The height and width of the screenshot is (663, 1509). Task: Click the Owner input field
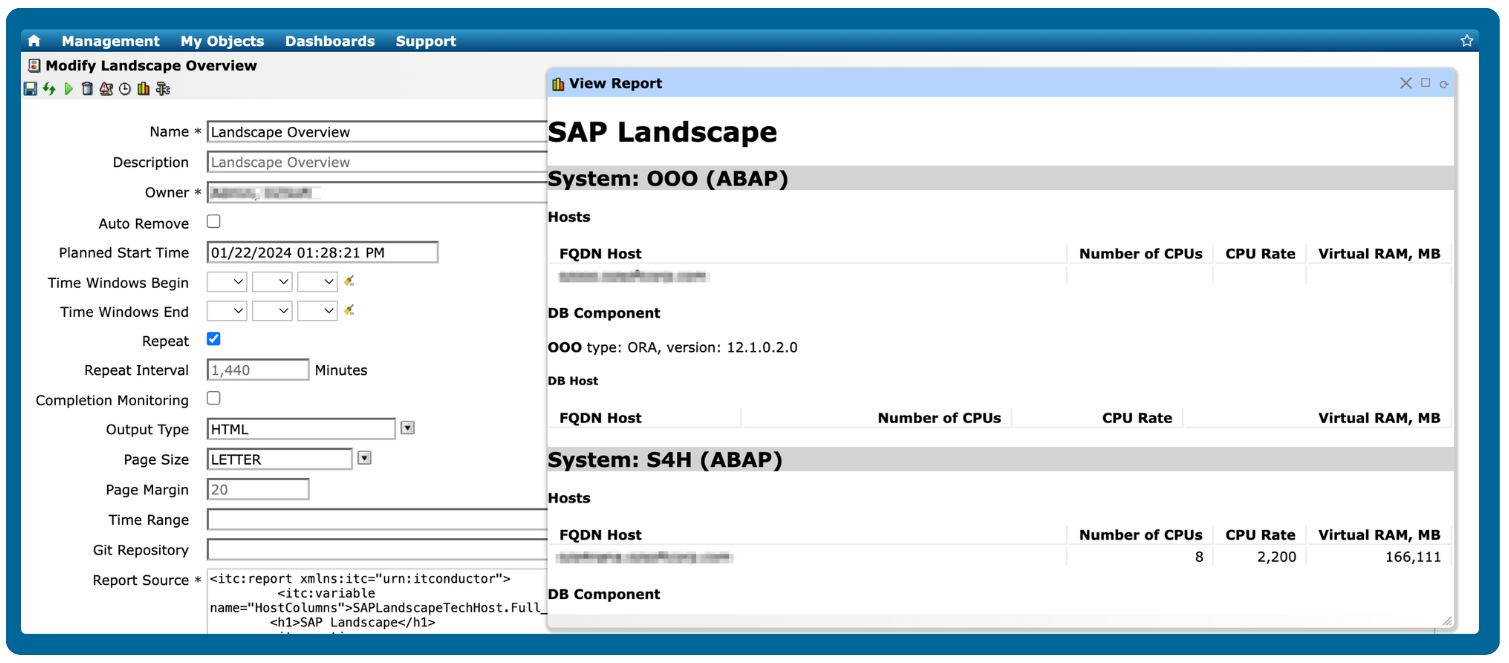377,192
